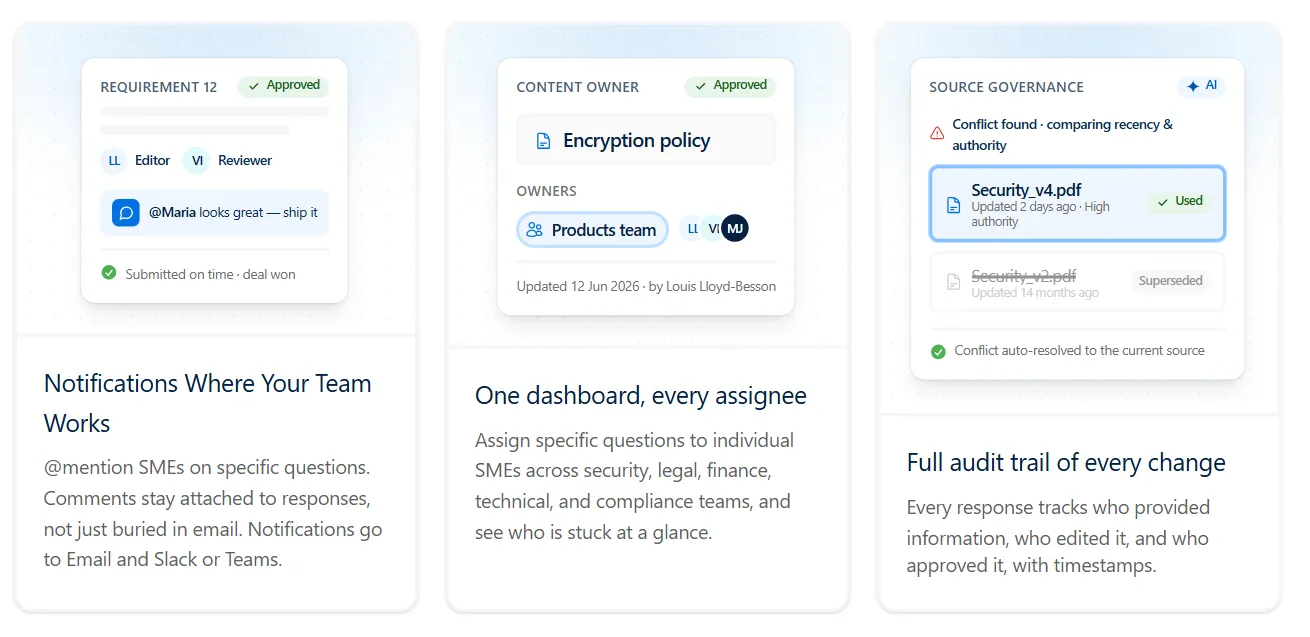The height and width of the screenshot is (637, 1310).
Task: Click the Full audit trail of every change heading
Action: pos(1066,463)
